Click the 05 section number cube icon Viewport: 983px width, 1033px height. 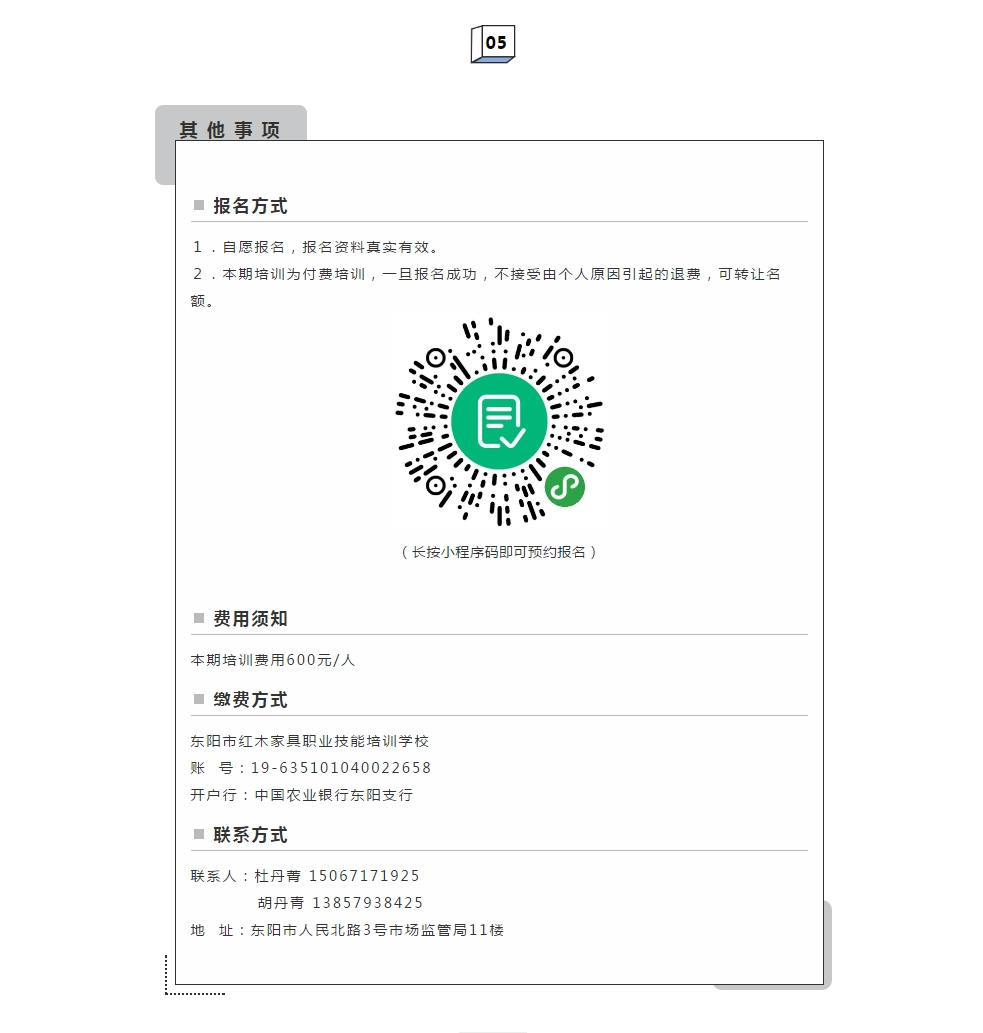point(493,44)
